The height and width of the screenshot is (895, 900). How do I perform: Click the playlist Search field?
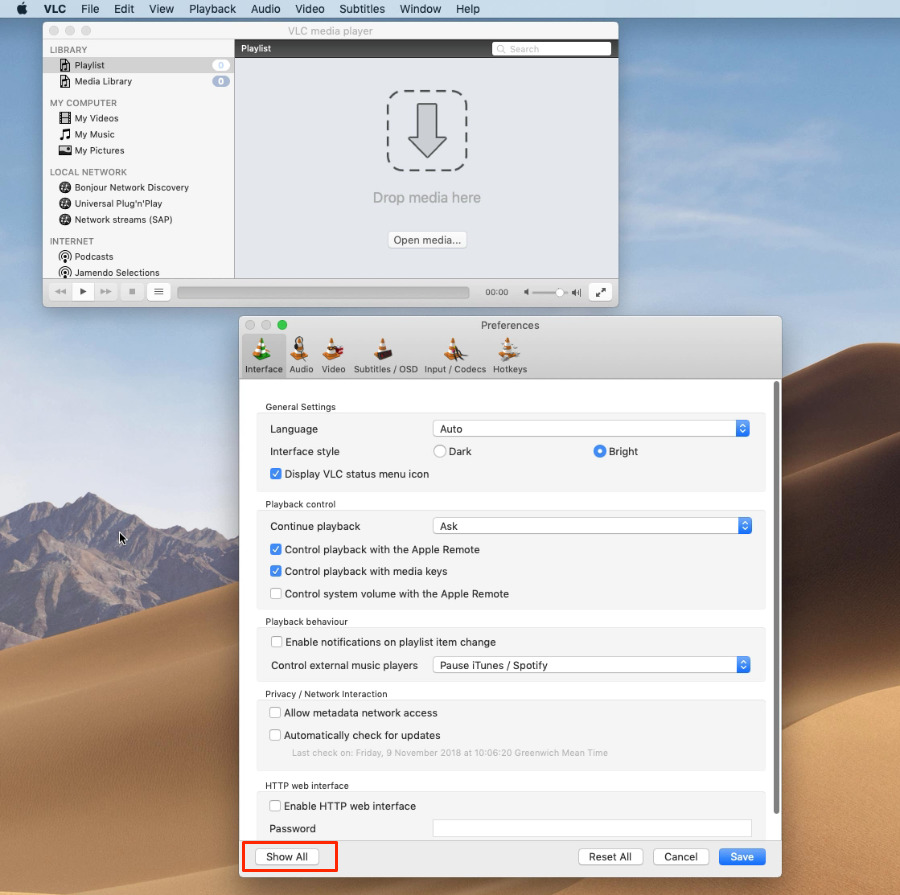pos(552,49)
